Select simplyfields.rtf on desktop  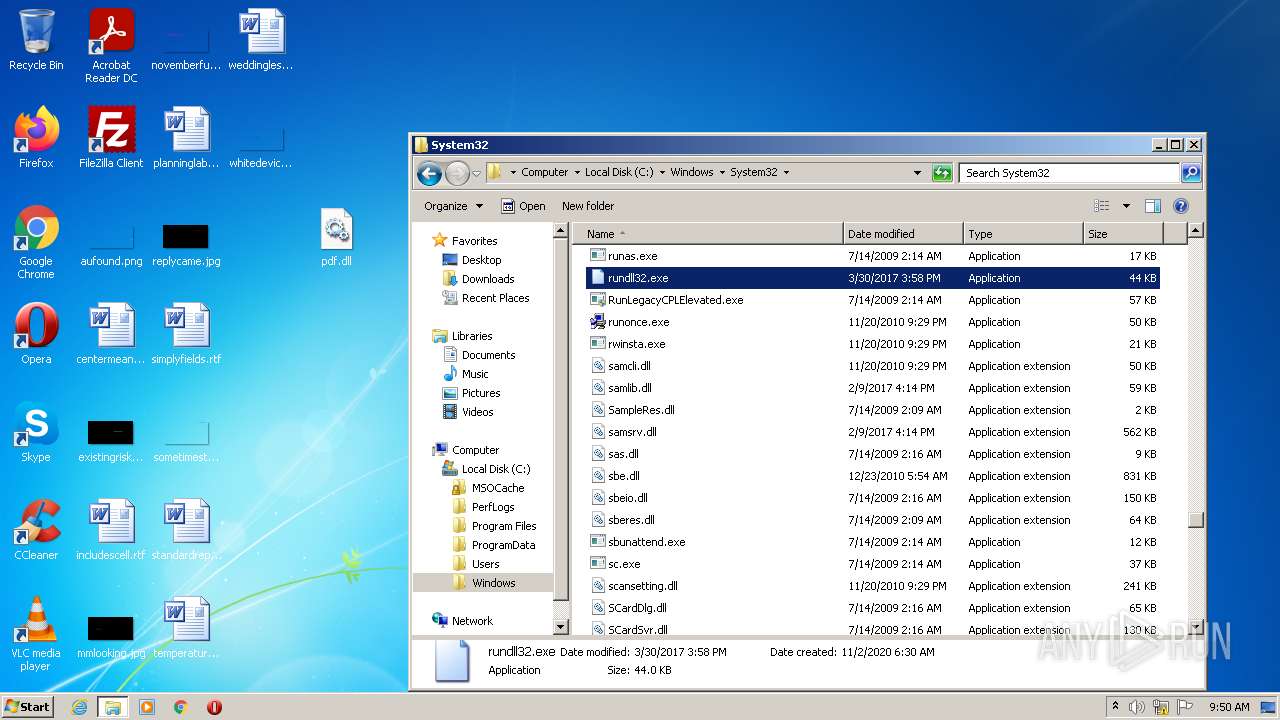186,333
